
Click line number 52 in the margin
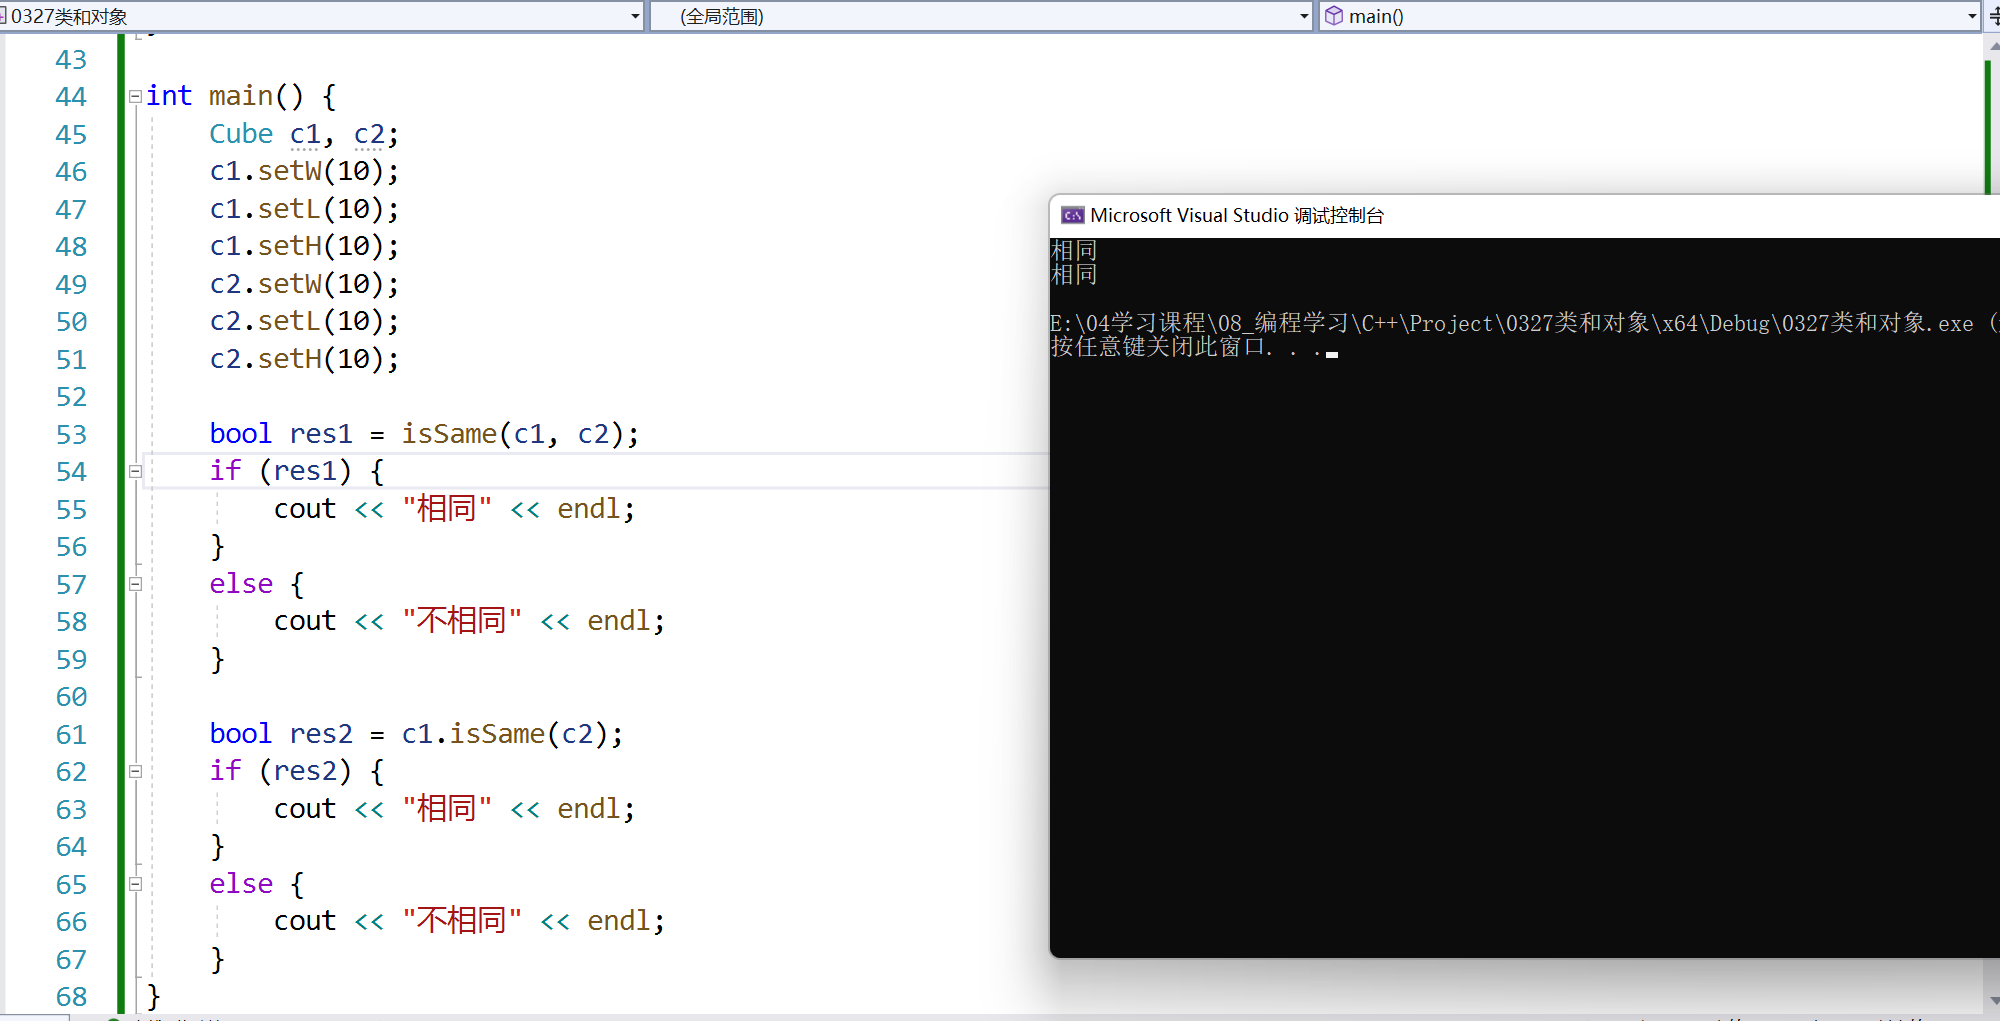tap(71, 397)
